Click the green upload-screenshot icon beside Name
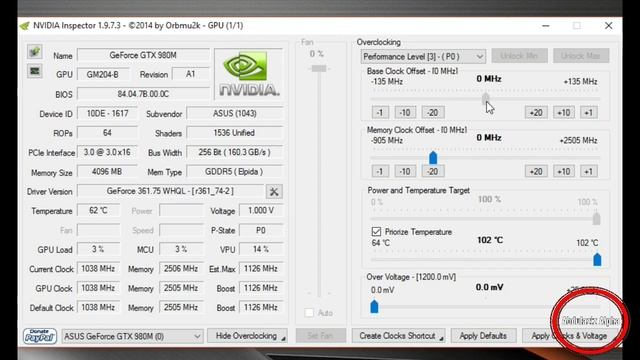This screenshot has width=640, height=360. pyautogui.click(x=35, y=52)
